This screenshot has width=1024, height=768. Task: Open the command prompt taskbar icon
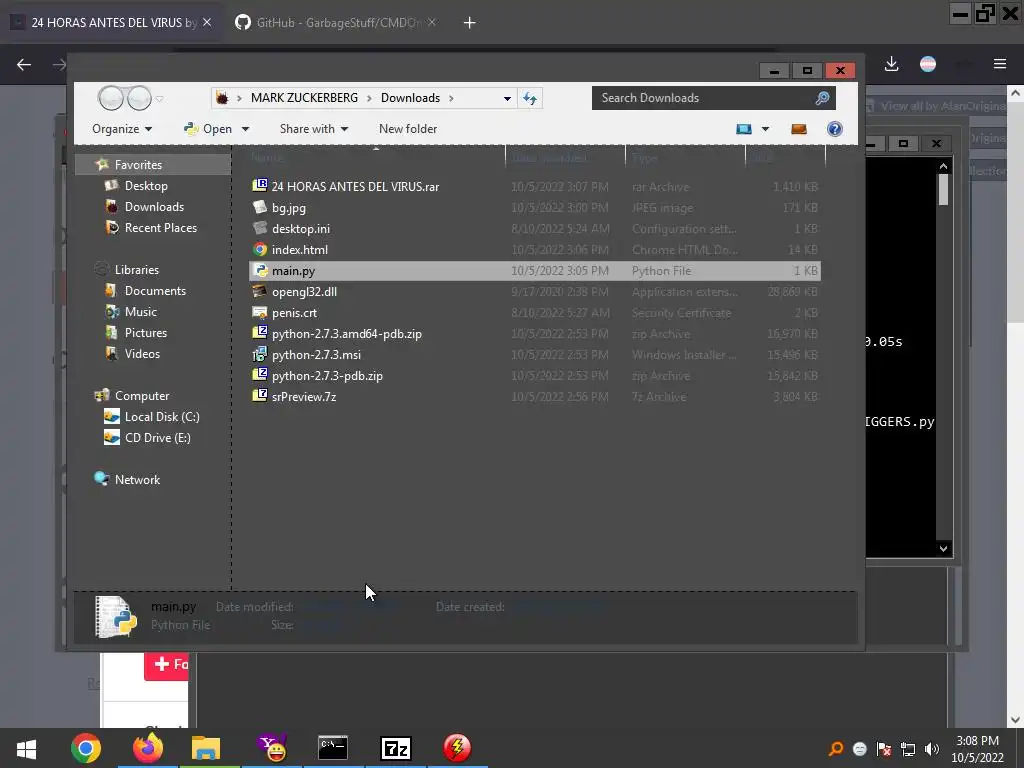pyautogui.click(x=333, y=748)
